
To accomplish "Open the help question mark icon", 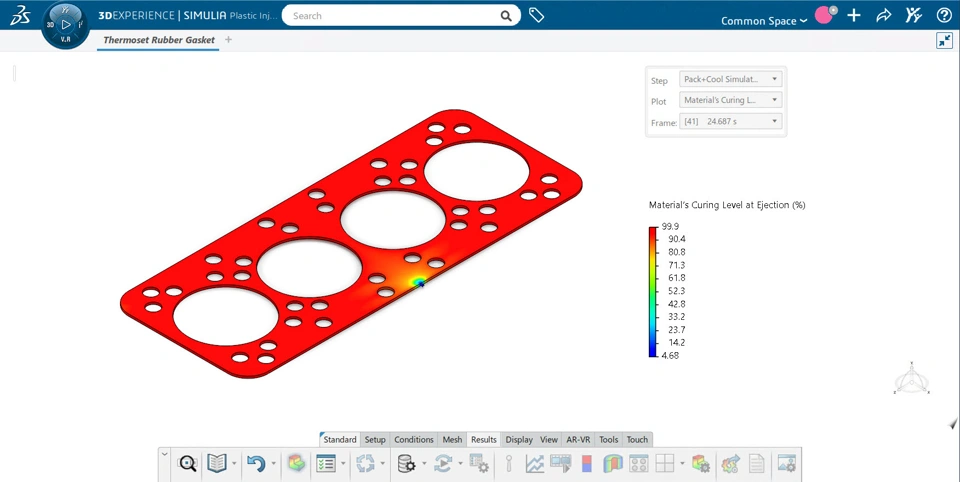I will coord(944,16).
